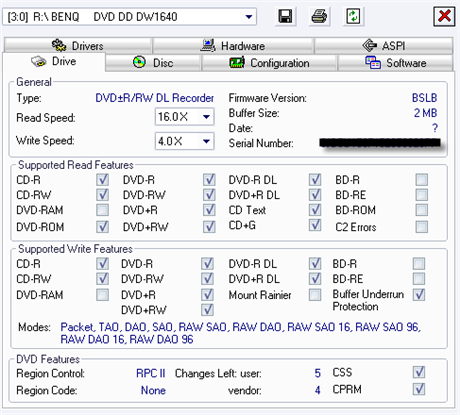Toggle BD-ROM checkbox
Image resolution: width=460 pixels, height=415 pixels.
[x=422, y=210]
